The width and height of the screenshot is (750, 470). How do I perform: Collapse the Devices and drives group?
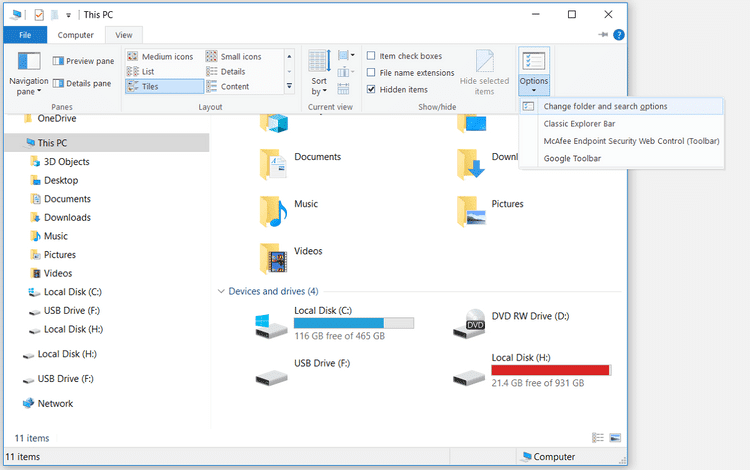221,291
